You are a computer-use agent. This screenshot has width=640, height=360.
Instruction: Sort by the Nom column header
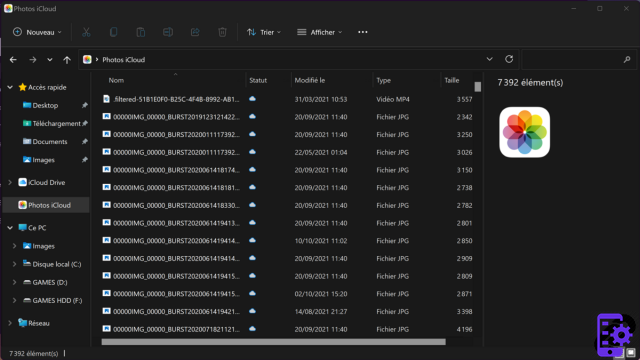pos(116,80)
